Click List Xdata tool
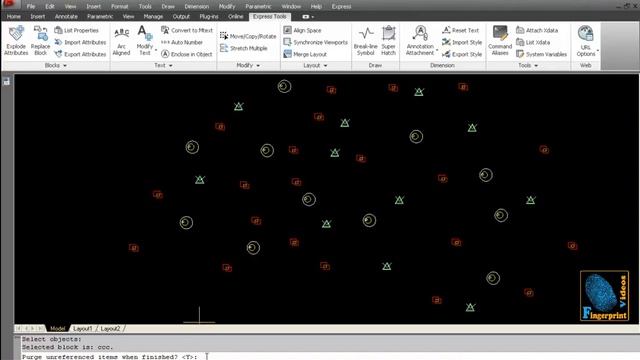The height and width of the screenshot is (360, 640). pyautogui.click(x=533, y=42)
